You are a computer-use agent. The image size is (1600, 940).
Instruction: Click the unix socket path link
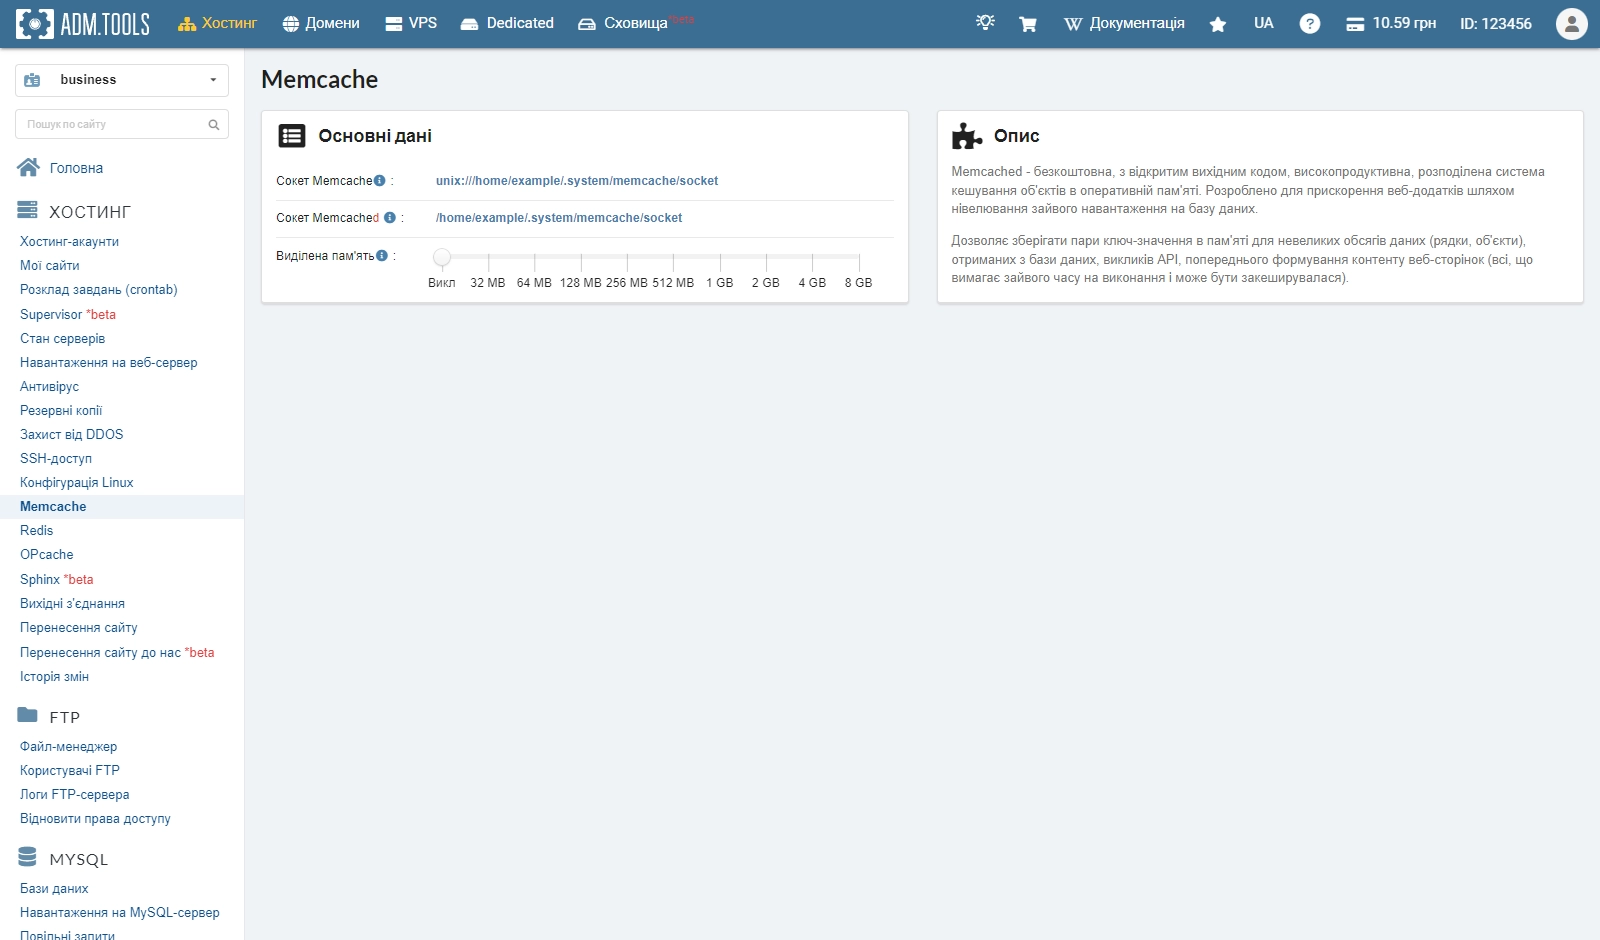577,181
